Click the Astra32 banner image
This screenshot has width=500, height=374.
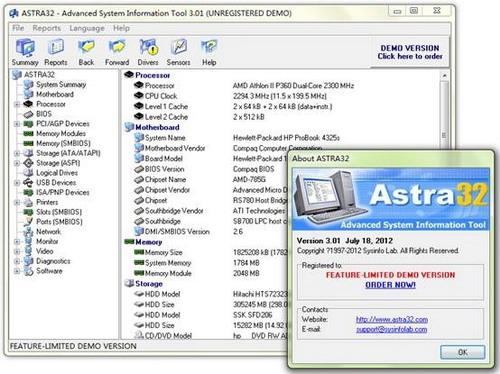391,199
